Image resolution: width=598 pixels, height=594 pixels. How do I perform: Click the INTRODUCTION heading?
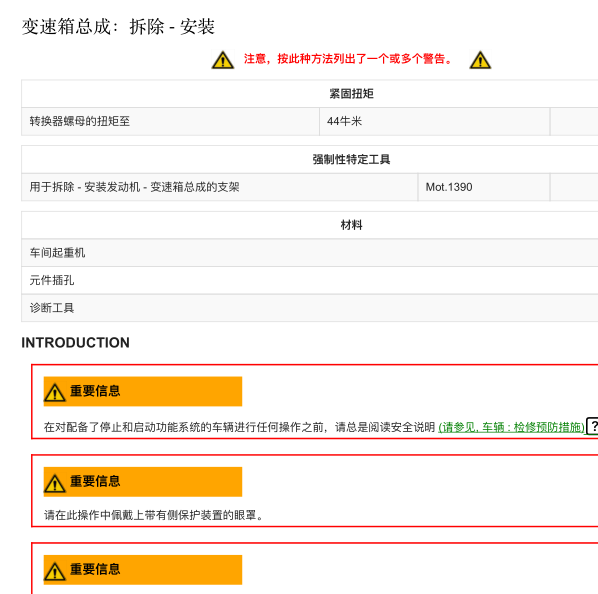coord(76,342)
